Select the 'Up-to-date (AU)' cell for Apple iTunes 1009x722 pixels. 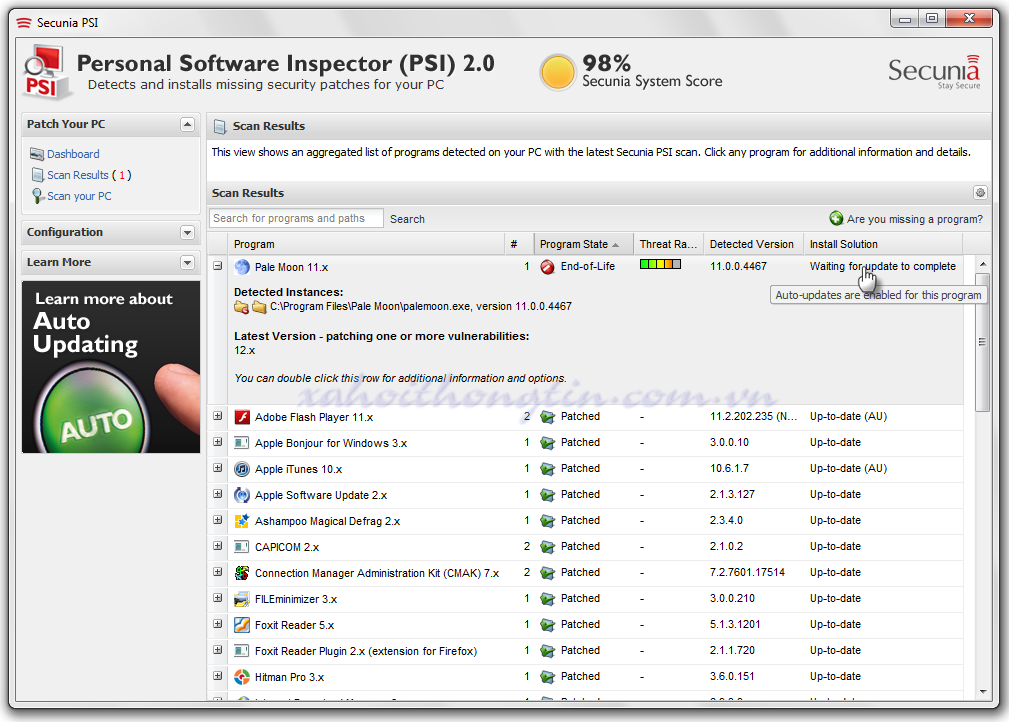[x=848, y=468]
